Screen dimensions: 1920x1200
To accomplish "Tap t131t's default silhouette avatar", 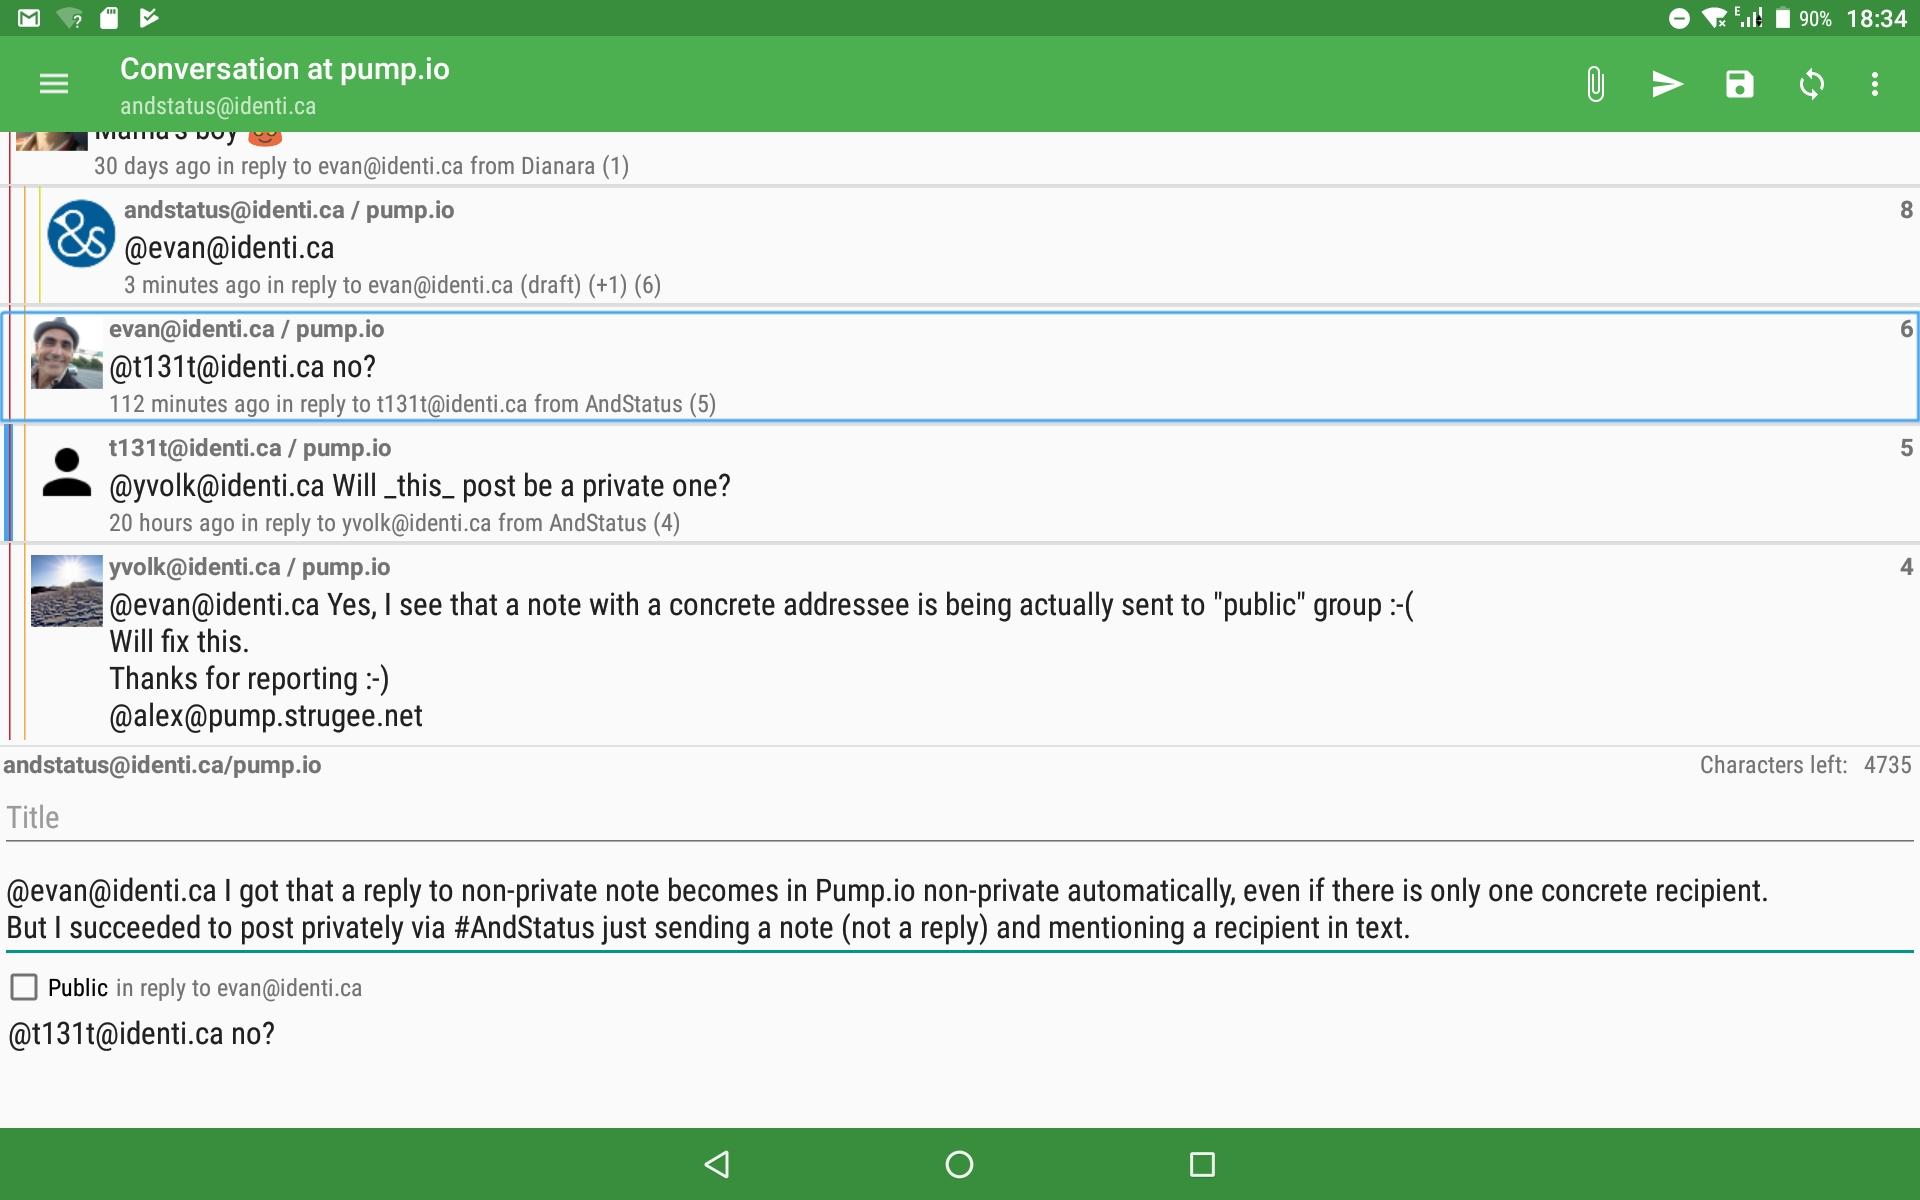I will (x=66, y=472).
